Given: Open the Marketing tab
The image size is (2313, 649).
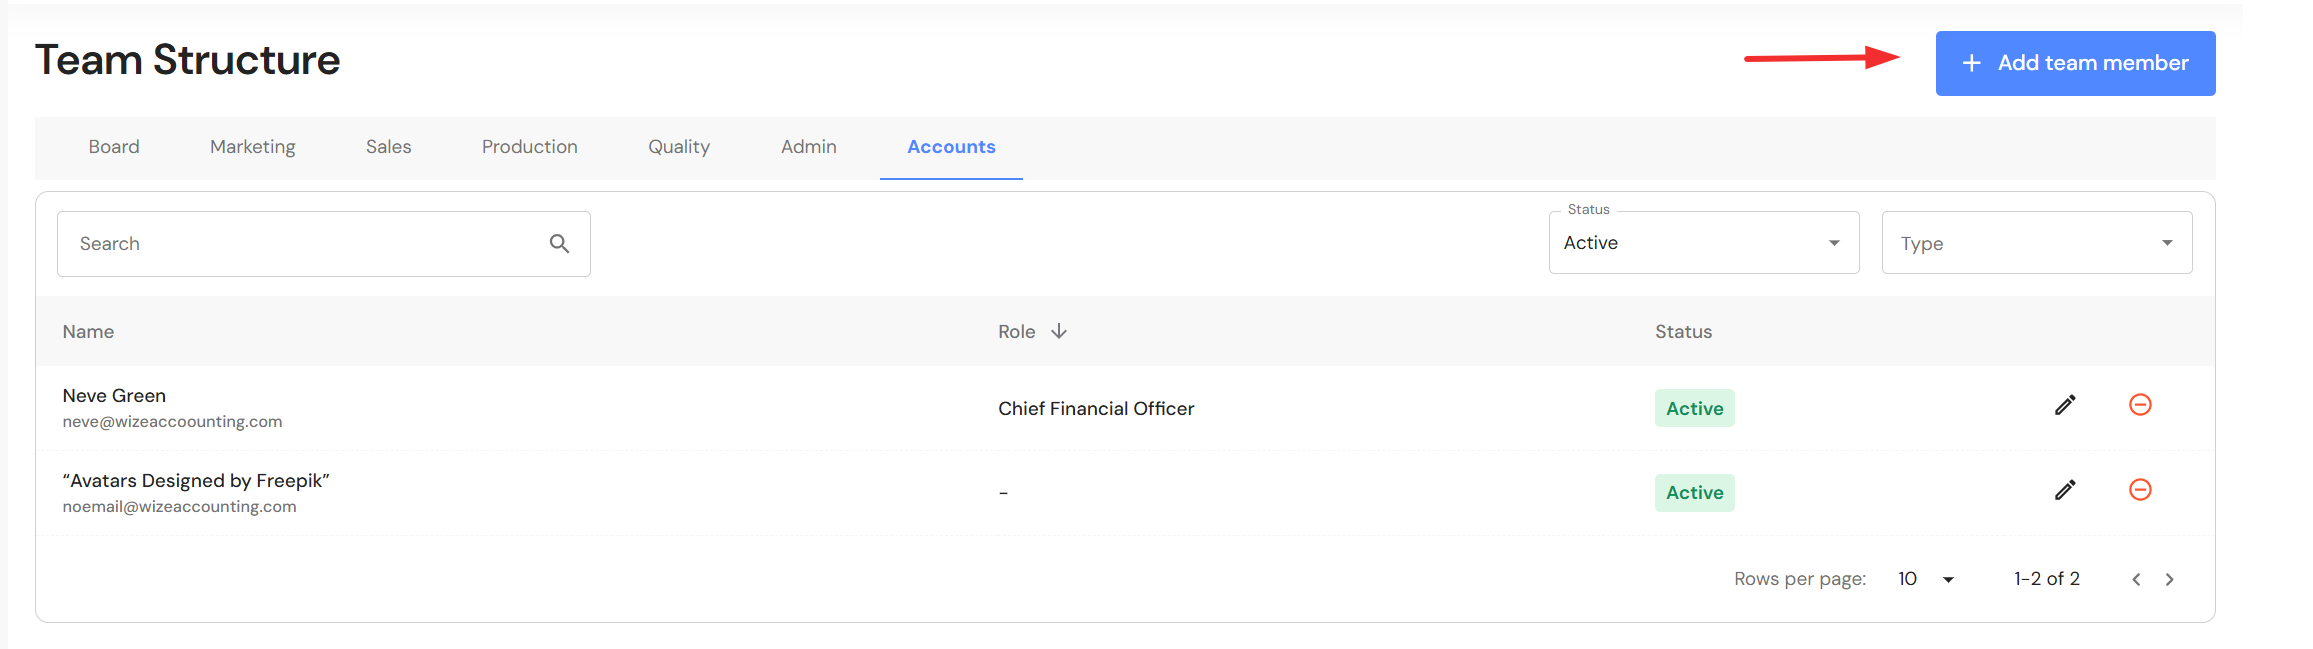Looking at the screenshot, I should pos(253,147).
